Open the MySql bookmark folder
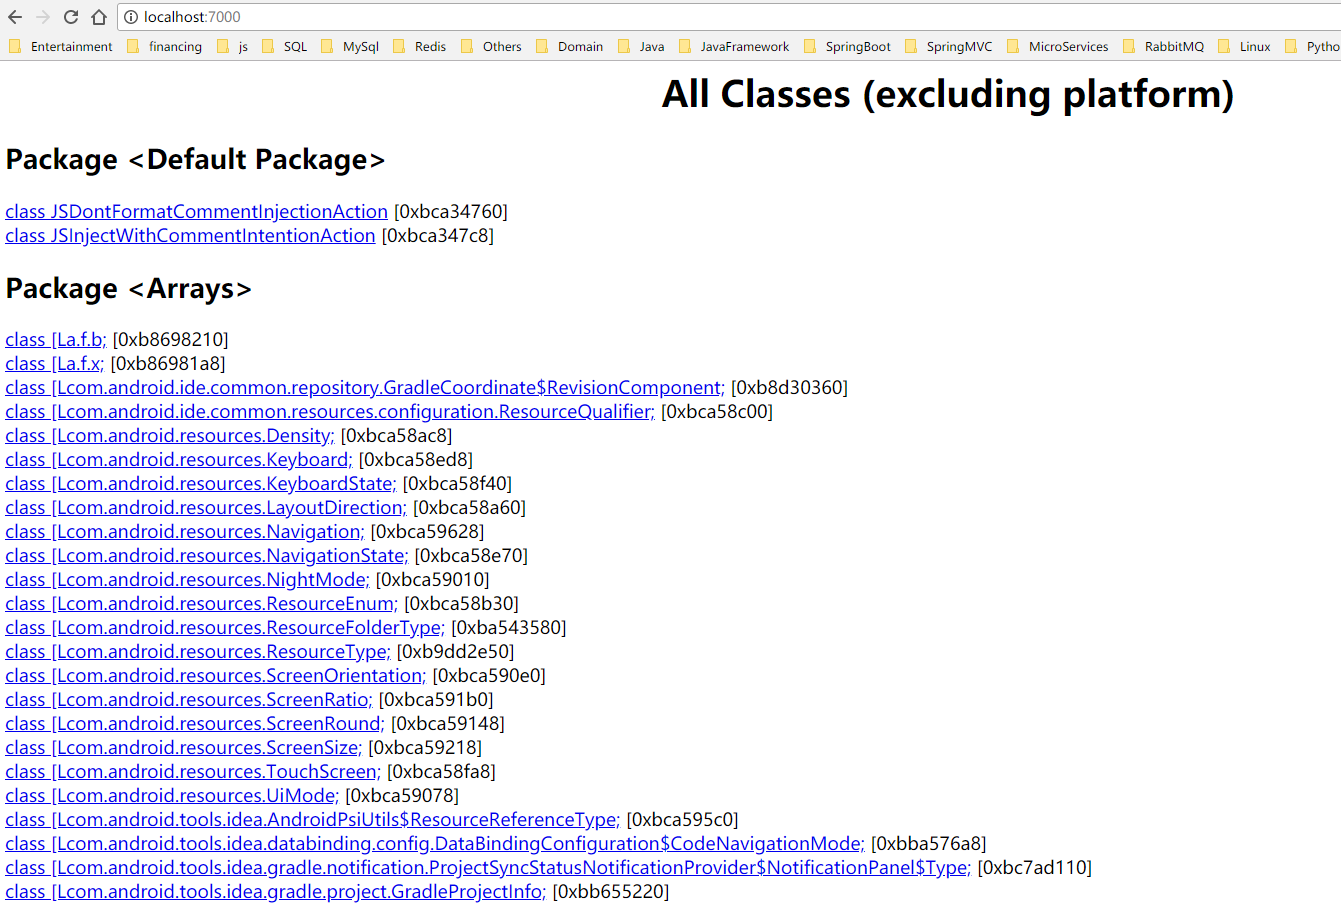This screenshot has height=905, width=1341. [x=350, y=46]
